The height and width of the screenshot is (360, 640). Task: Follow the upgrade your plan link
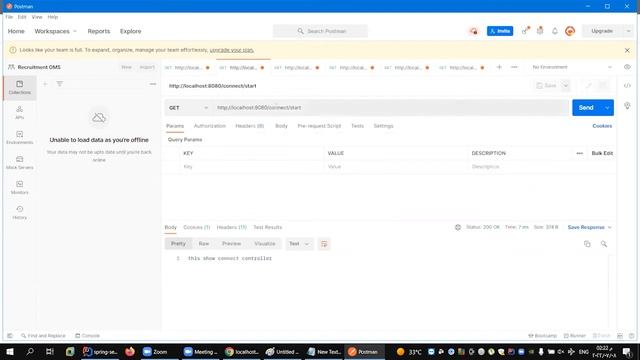pyautogui.click(x=231, y=50)
